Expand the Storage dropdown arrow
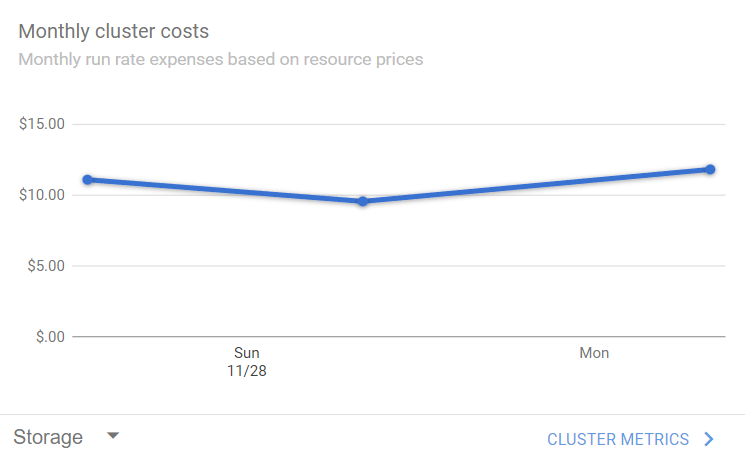 pos(113,436)
